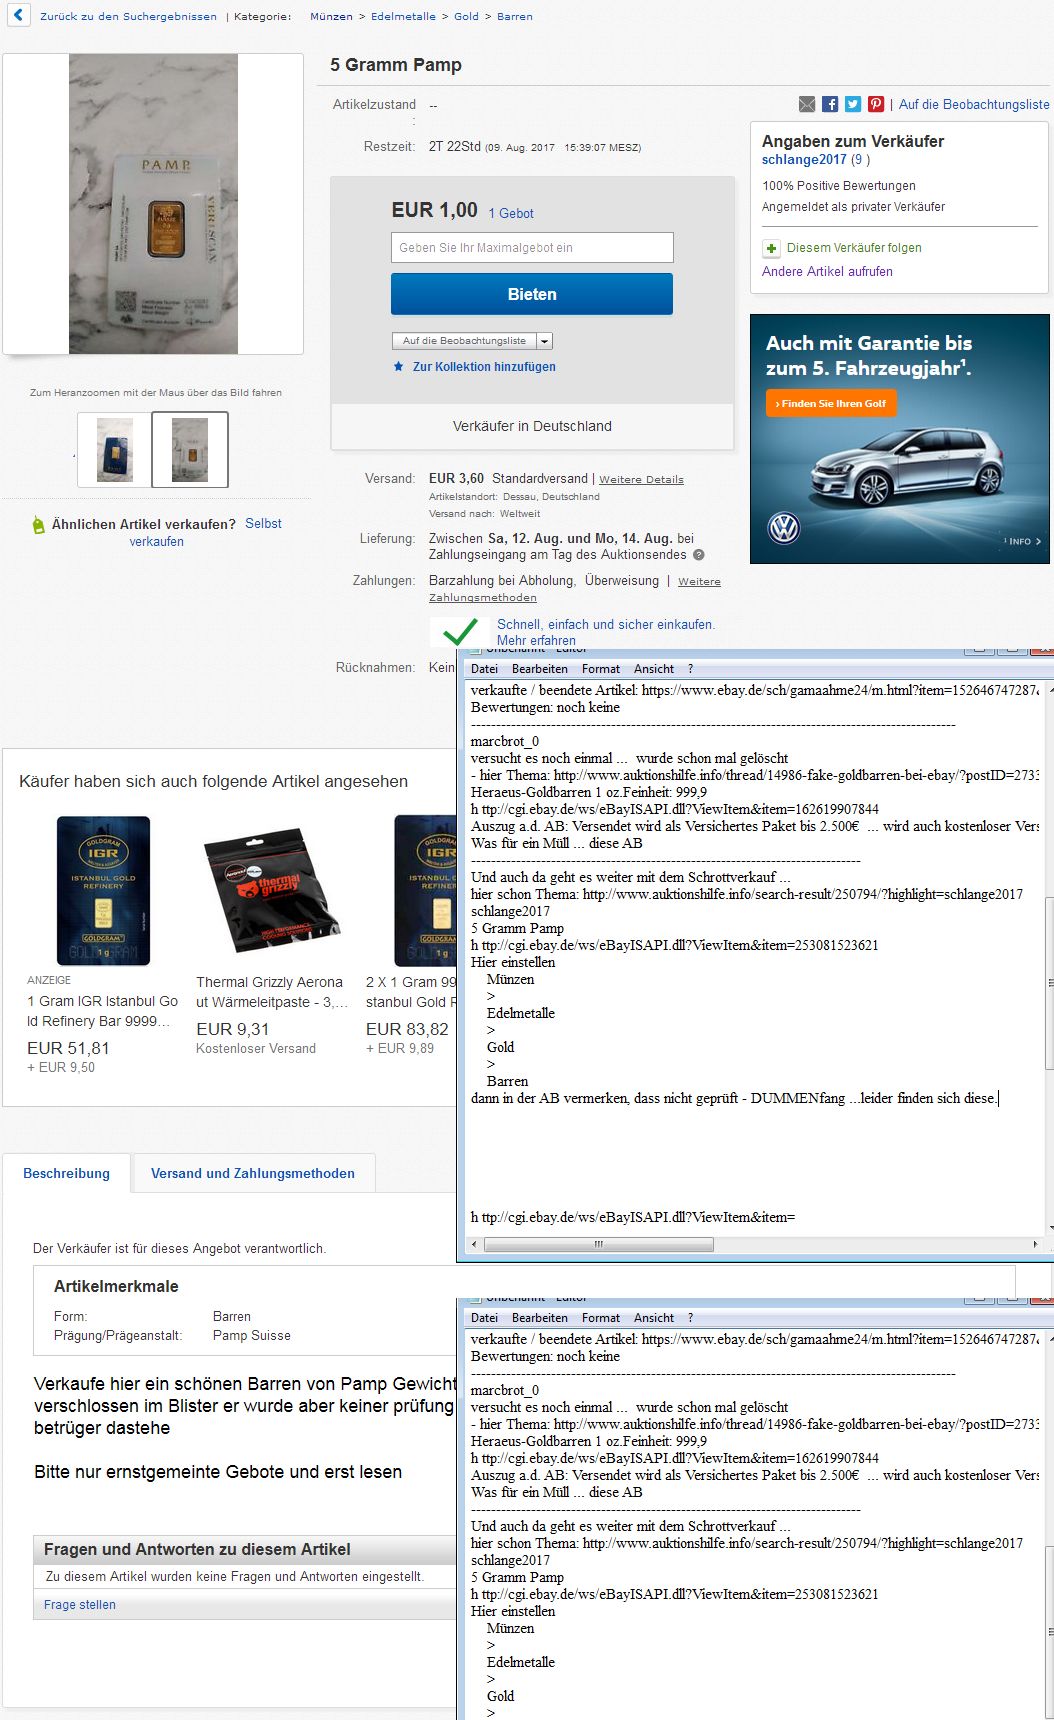Open Format menu in upper Editor window
1054x1720 pixels.
pos(601,669)
